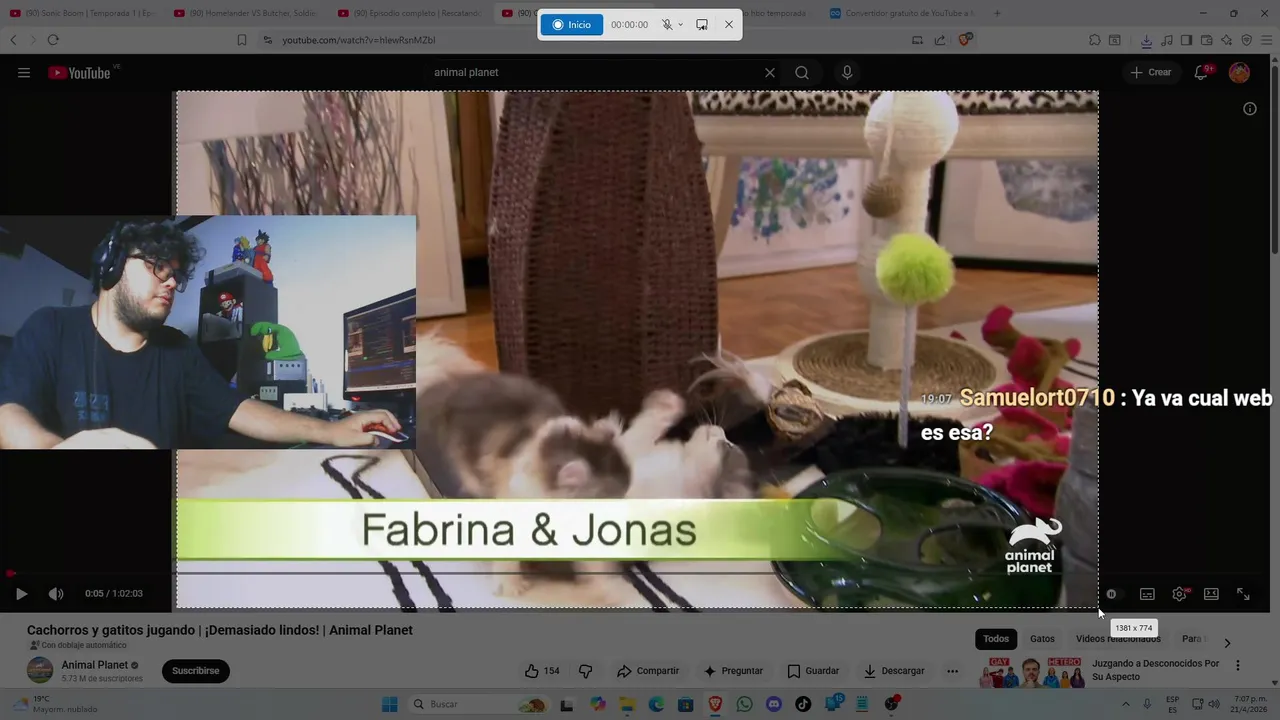Switch to the Convertidor gratuito de YouTube tab

(x=902, y=13)
